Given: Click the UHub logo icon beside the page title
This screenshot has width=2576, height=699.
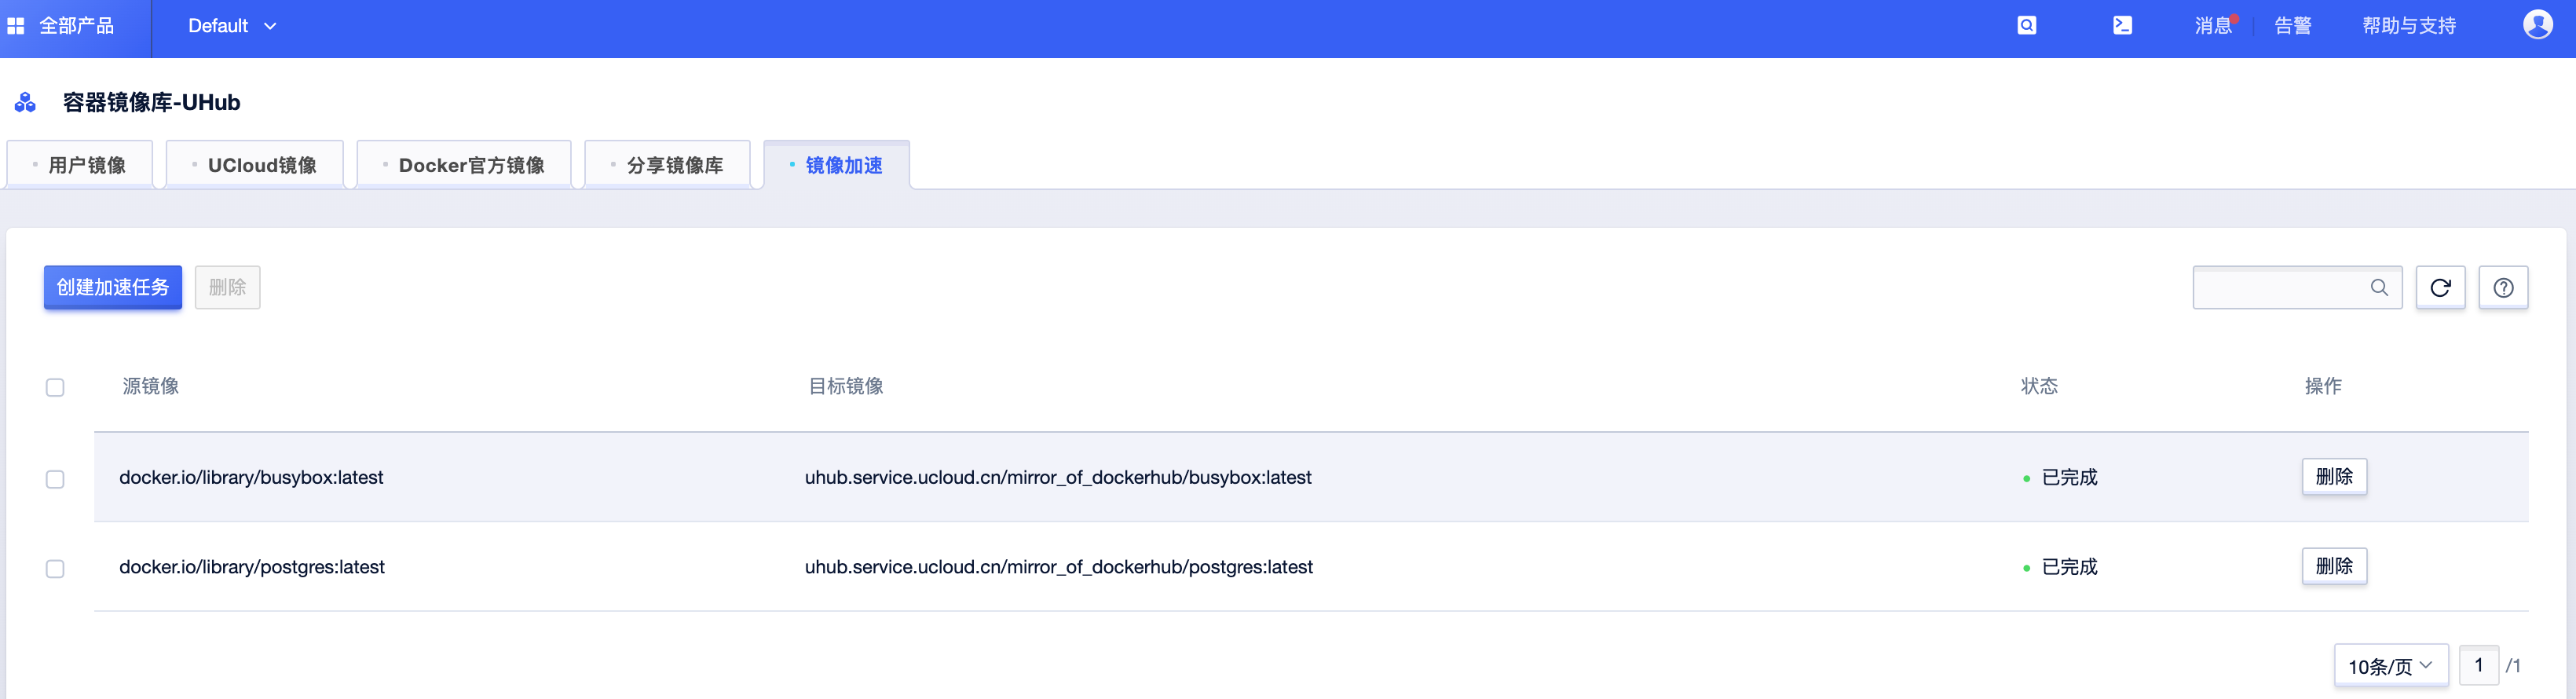Looking at the screenshot, I should pos(24,101).
